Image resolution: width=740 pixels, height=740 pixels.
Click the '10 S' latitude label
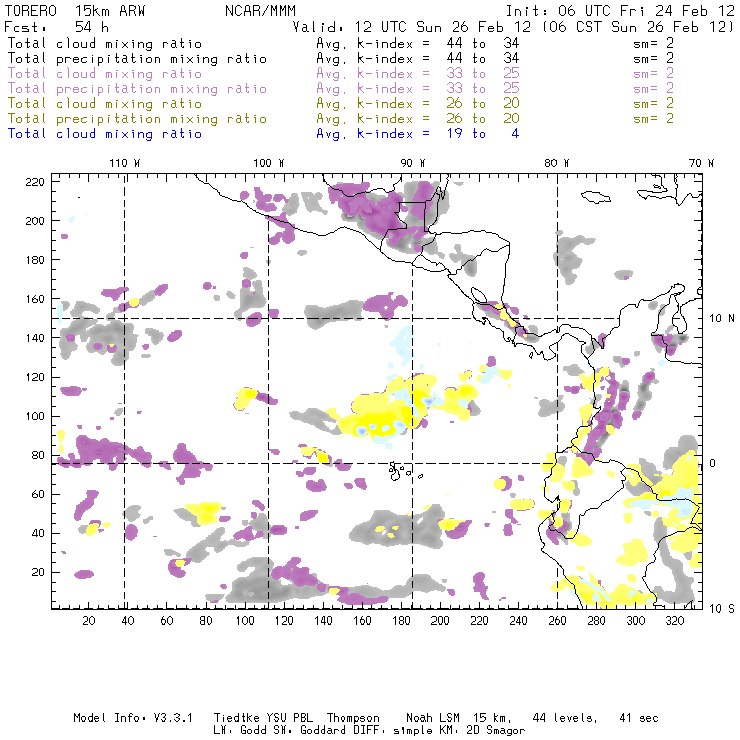tap(722, 609)
